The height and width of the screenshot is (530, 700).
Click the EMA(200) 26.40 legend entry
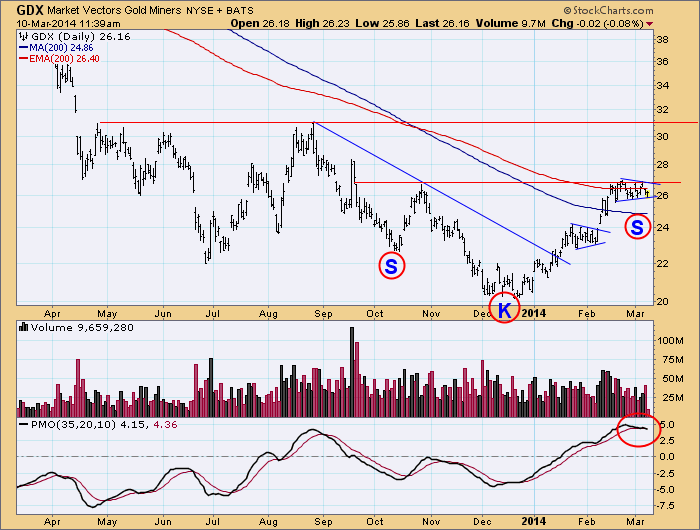click(64, 58)
